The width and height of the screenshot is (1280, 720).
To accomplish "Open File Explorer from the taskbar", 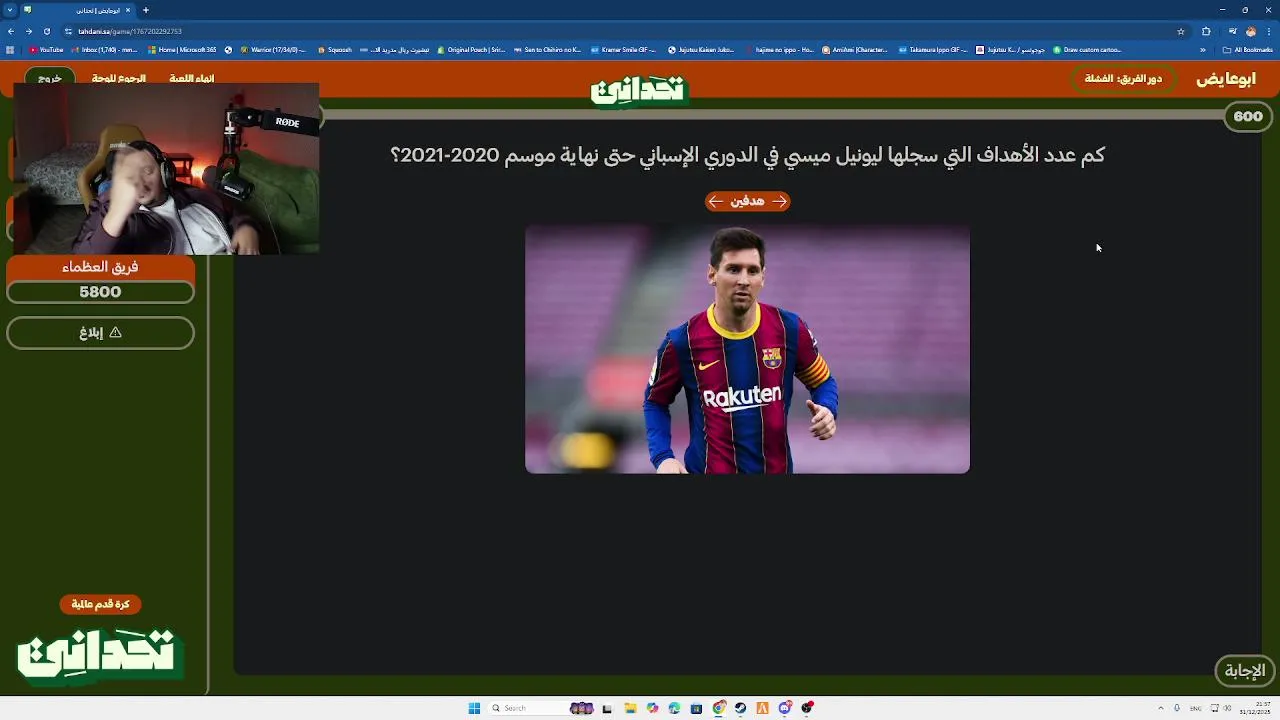I will click(x=630, y=708).
